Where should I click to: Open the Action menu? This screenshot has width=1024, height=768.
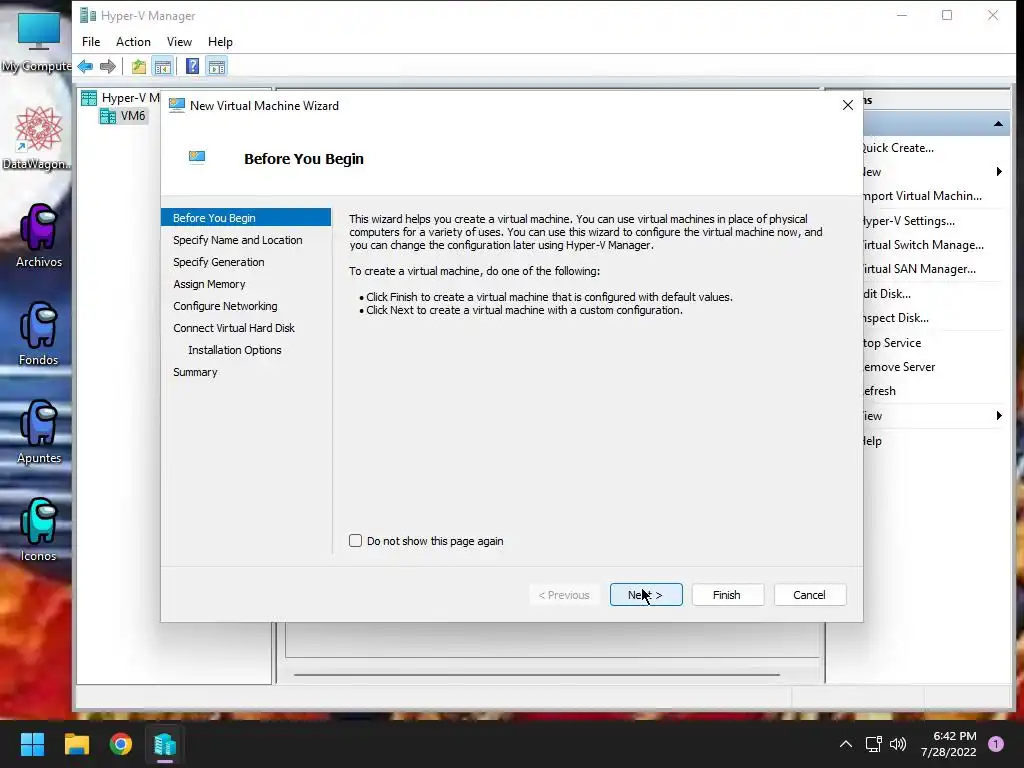133,42
